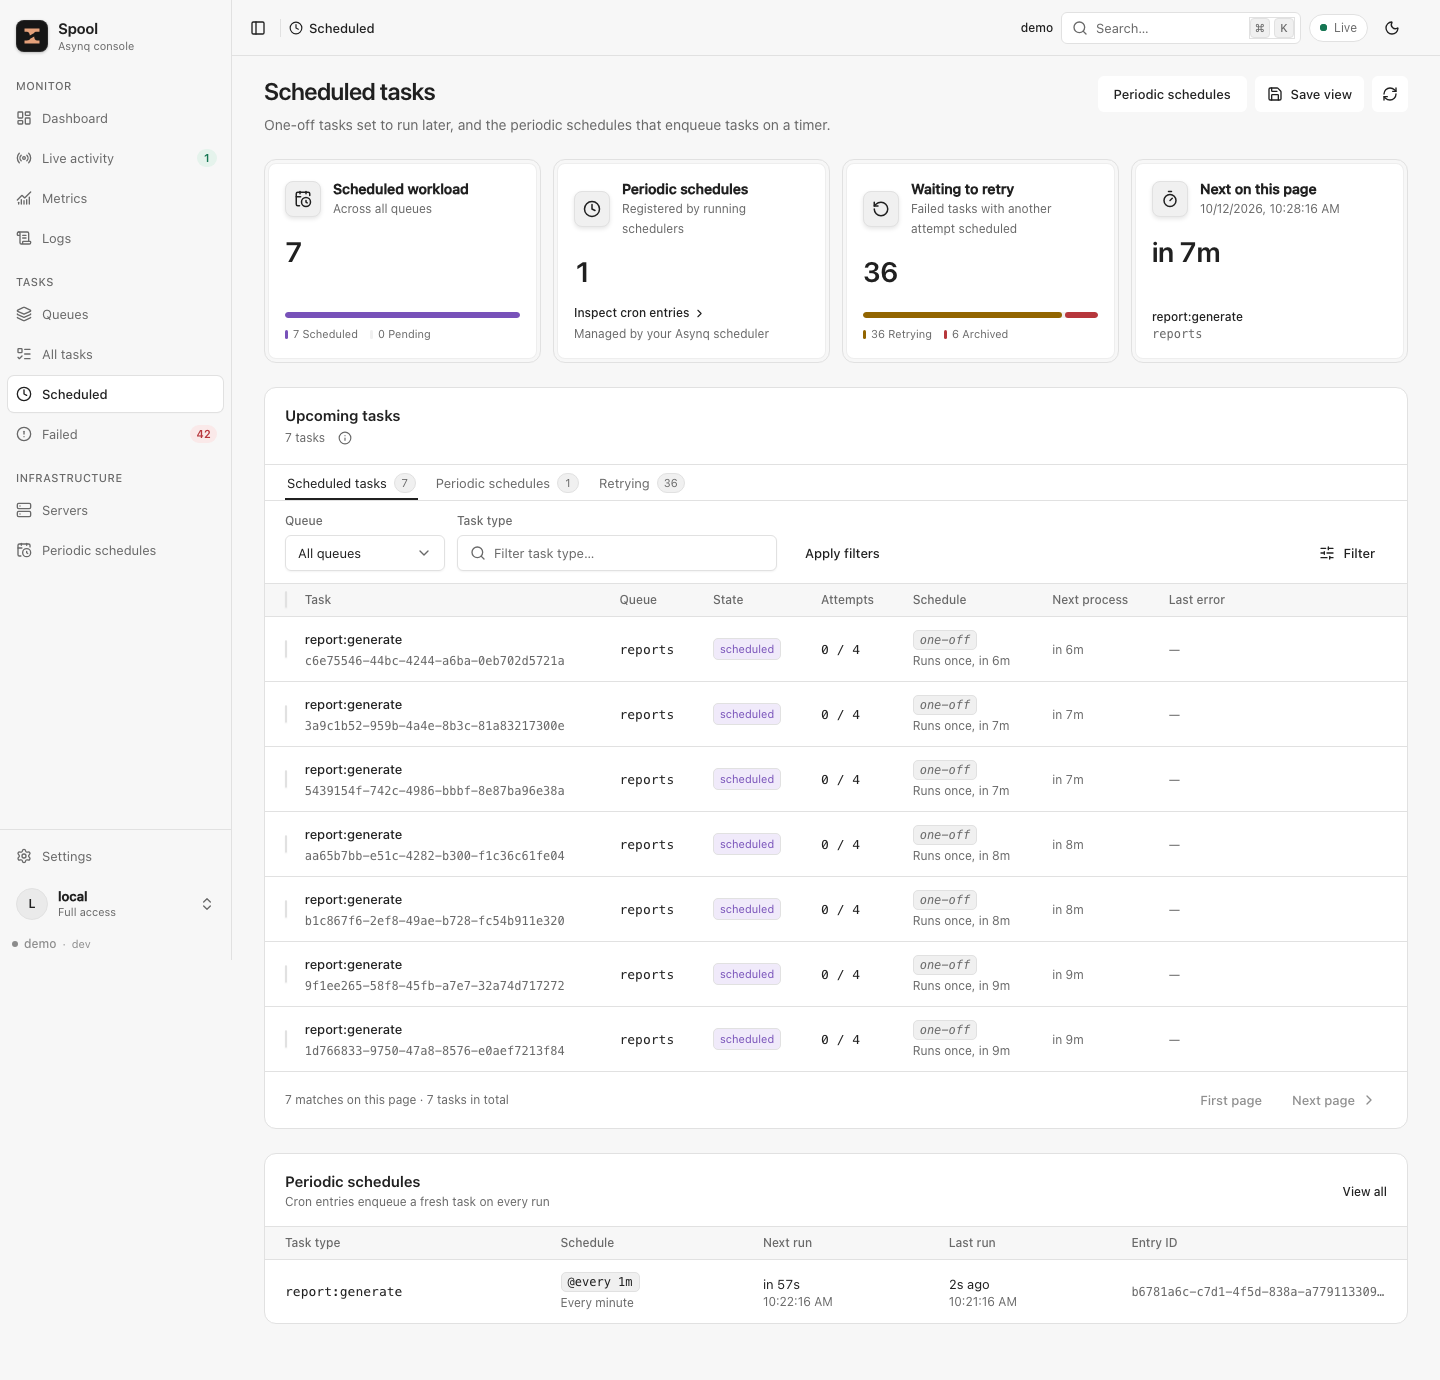
Task: Open Queues in the sidebar
Action: [x=115, y=314]
